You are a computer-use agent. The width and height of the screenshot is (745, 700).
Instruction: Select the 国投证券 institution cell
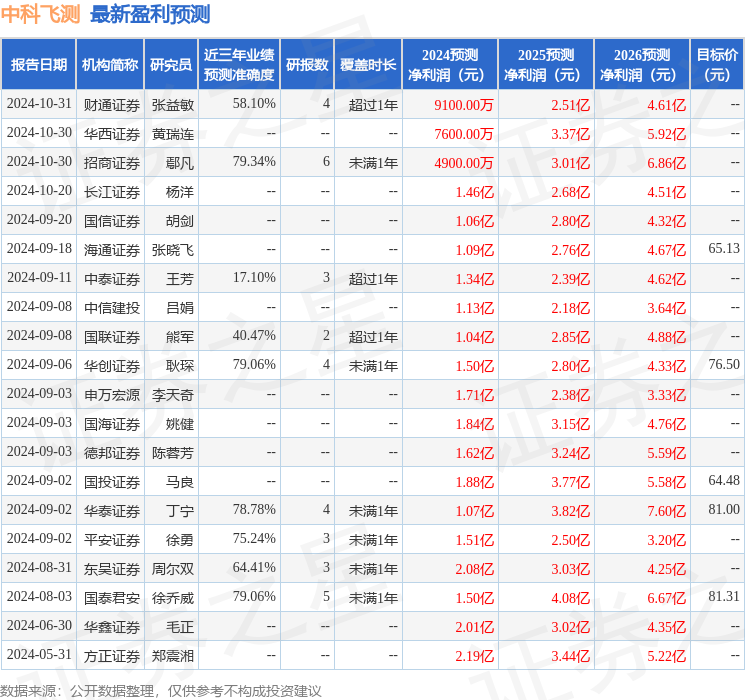(x=112, y=482)
